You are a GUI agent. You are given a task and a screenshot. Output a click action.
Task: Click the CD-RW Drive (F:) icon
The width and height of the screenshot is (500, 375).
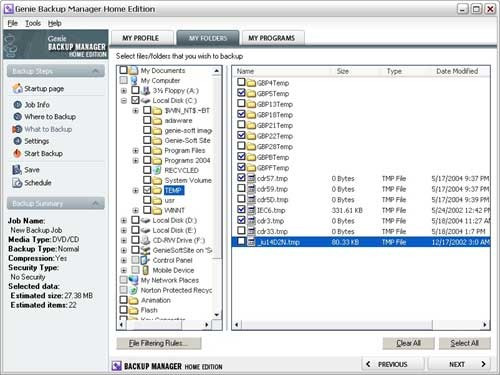146,240
